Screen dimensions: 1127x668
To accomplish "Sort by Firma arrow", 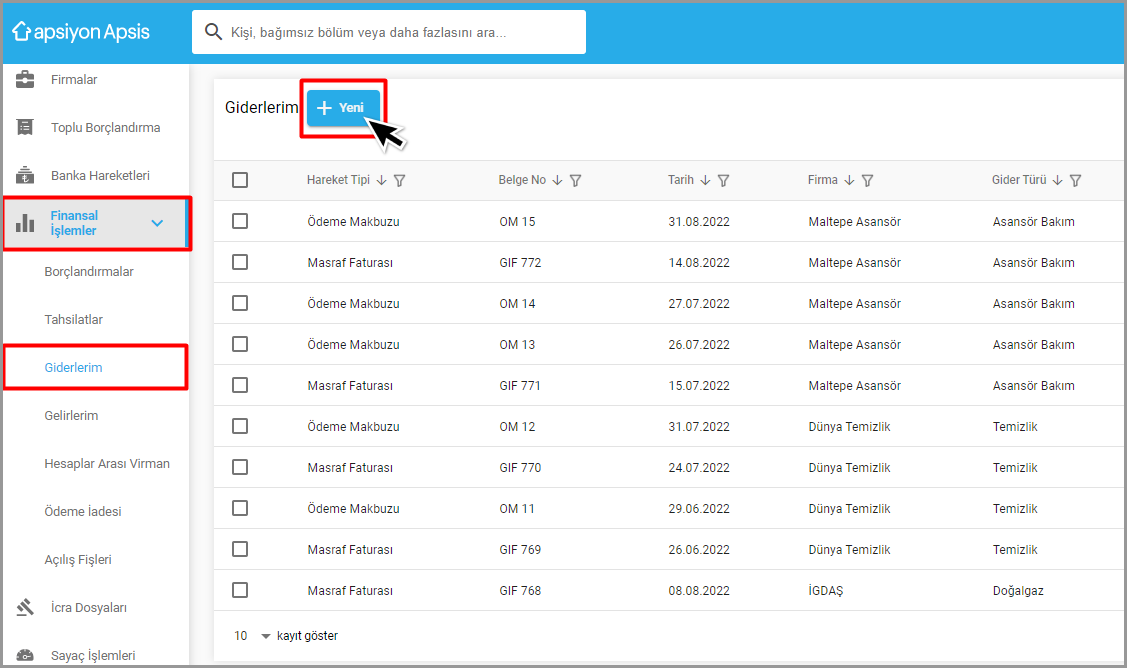I will [x=849, y=180].
